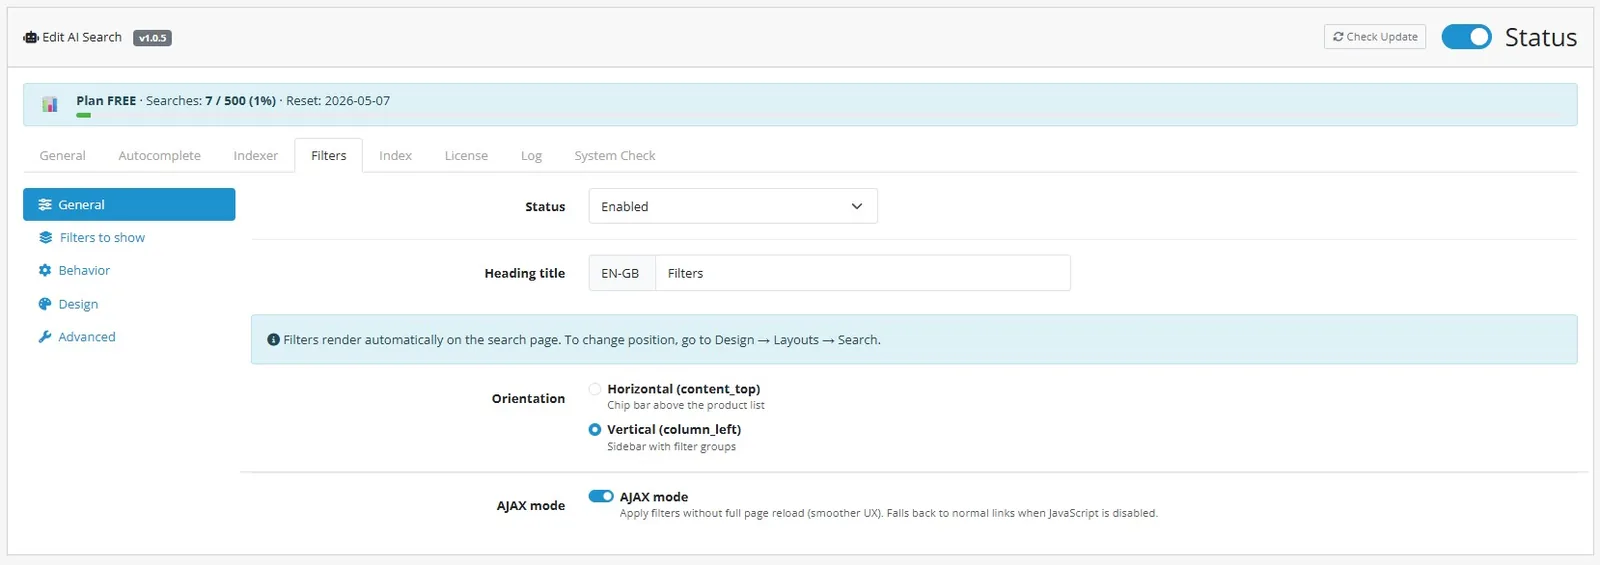Click the Searches: 7 / 500 (1%) text

(x=211, y=101)
